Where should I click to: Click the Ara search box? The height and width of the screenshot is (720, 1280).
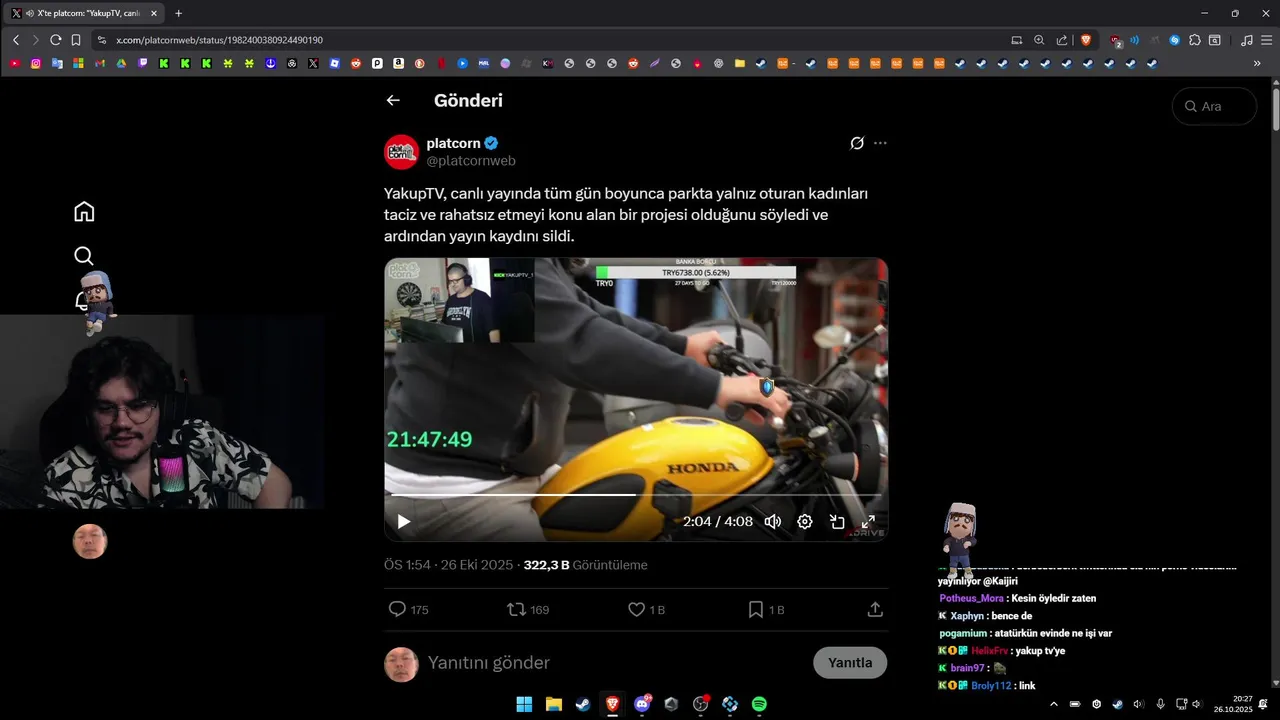tap(1215, 106)
